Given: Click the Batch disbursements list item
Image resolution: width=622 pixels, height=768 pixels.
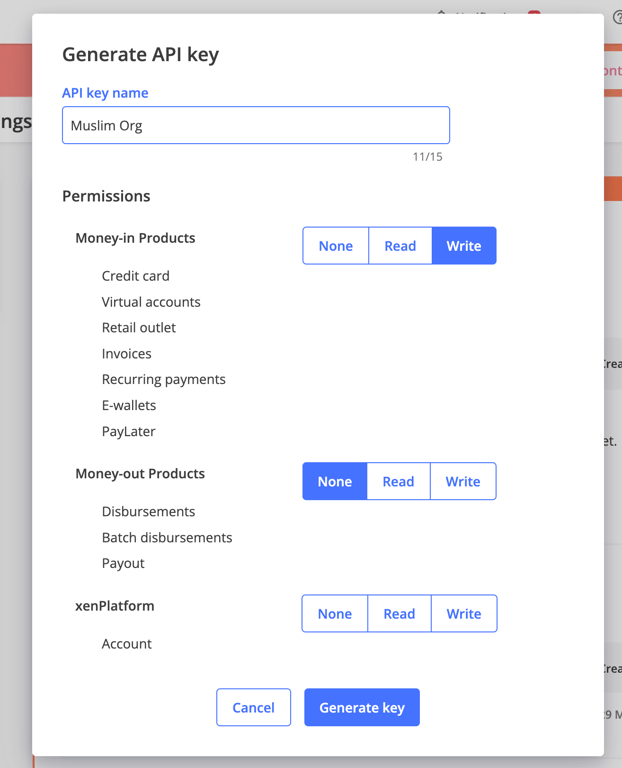Looking at the screenshot, I should pos(167,538).
